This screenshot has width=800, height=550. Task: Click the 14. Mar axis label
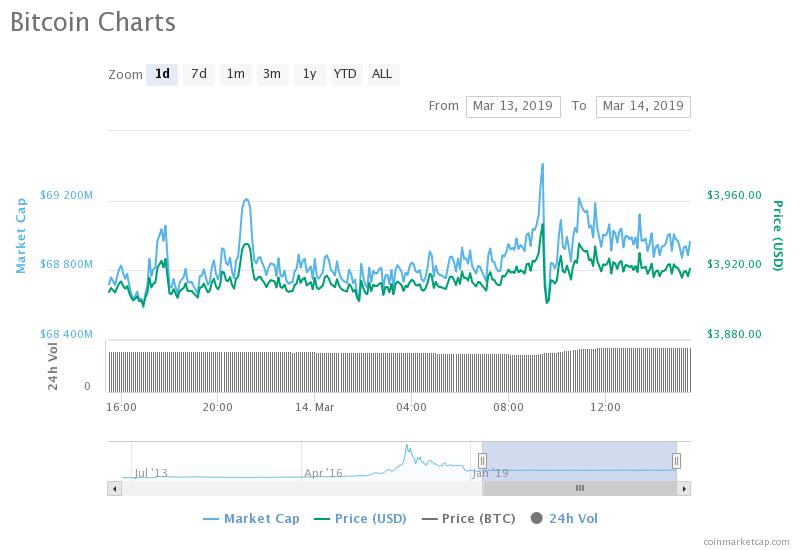[x=314, y=407]
